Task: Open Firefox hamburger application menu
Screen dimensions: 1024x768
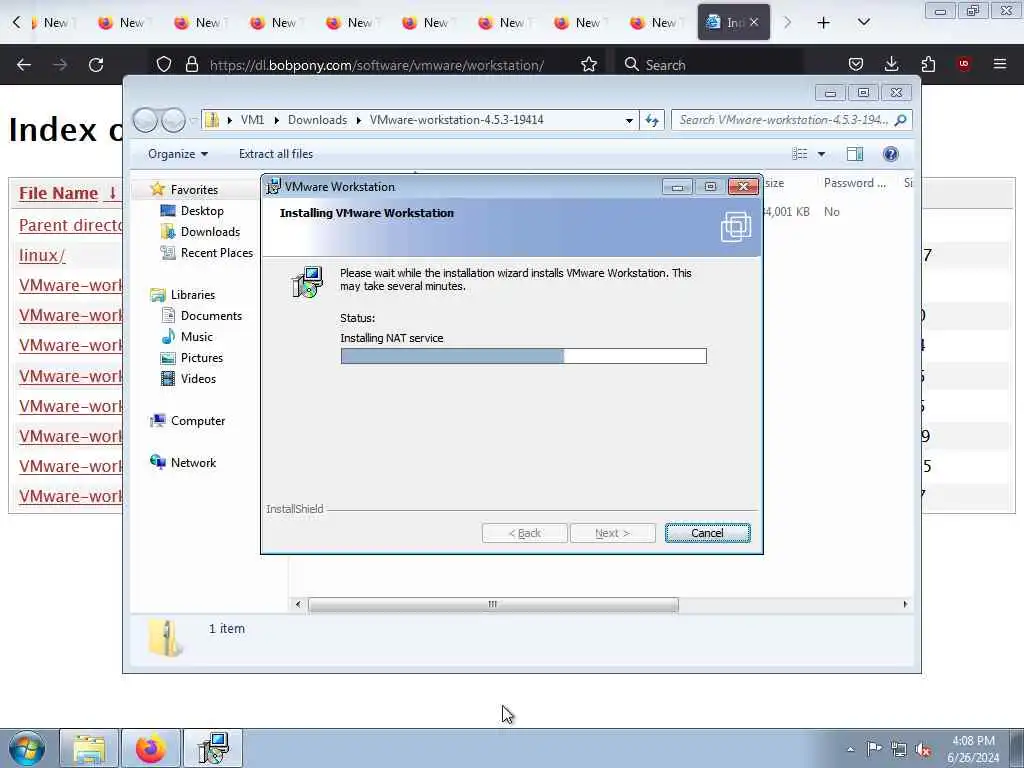Action: pyautogui.click(x=999, y=64)
